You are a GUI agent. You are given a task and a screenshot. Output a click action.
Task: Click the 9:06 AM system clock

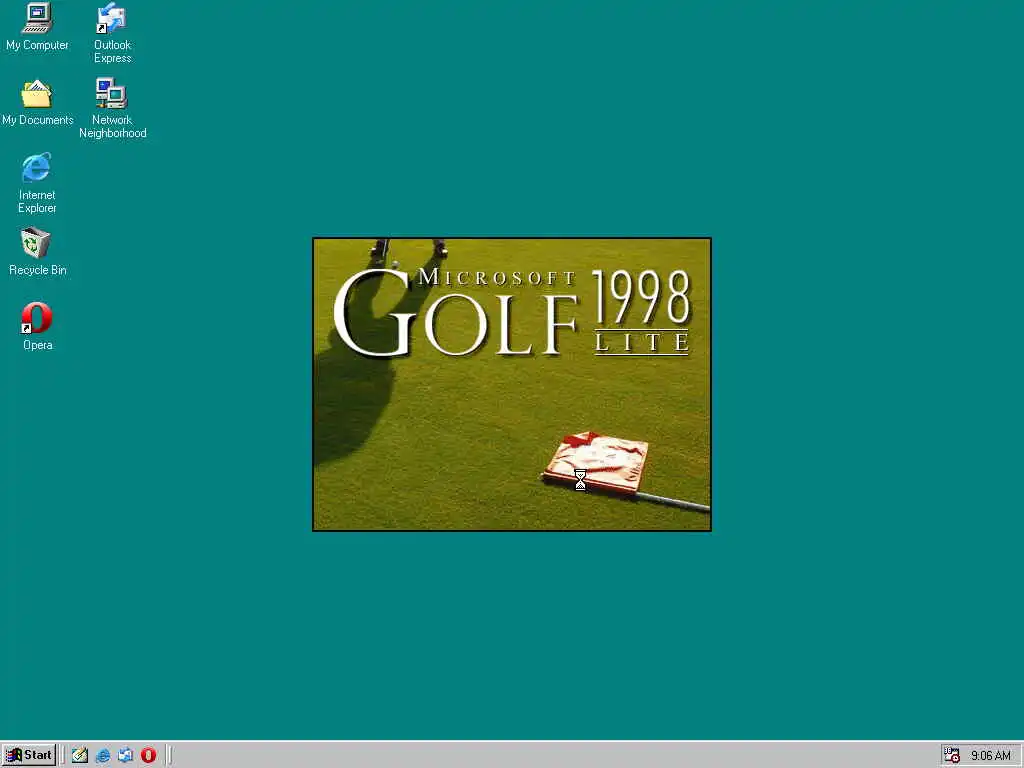pyautogui.click(x=990, y=756)
